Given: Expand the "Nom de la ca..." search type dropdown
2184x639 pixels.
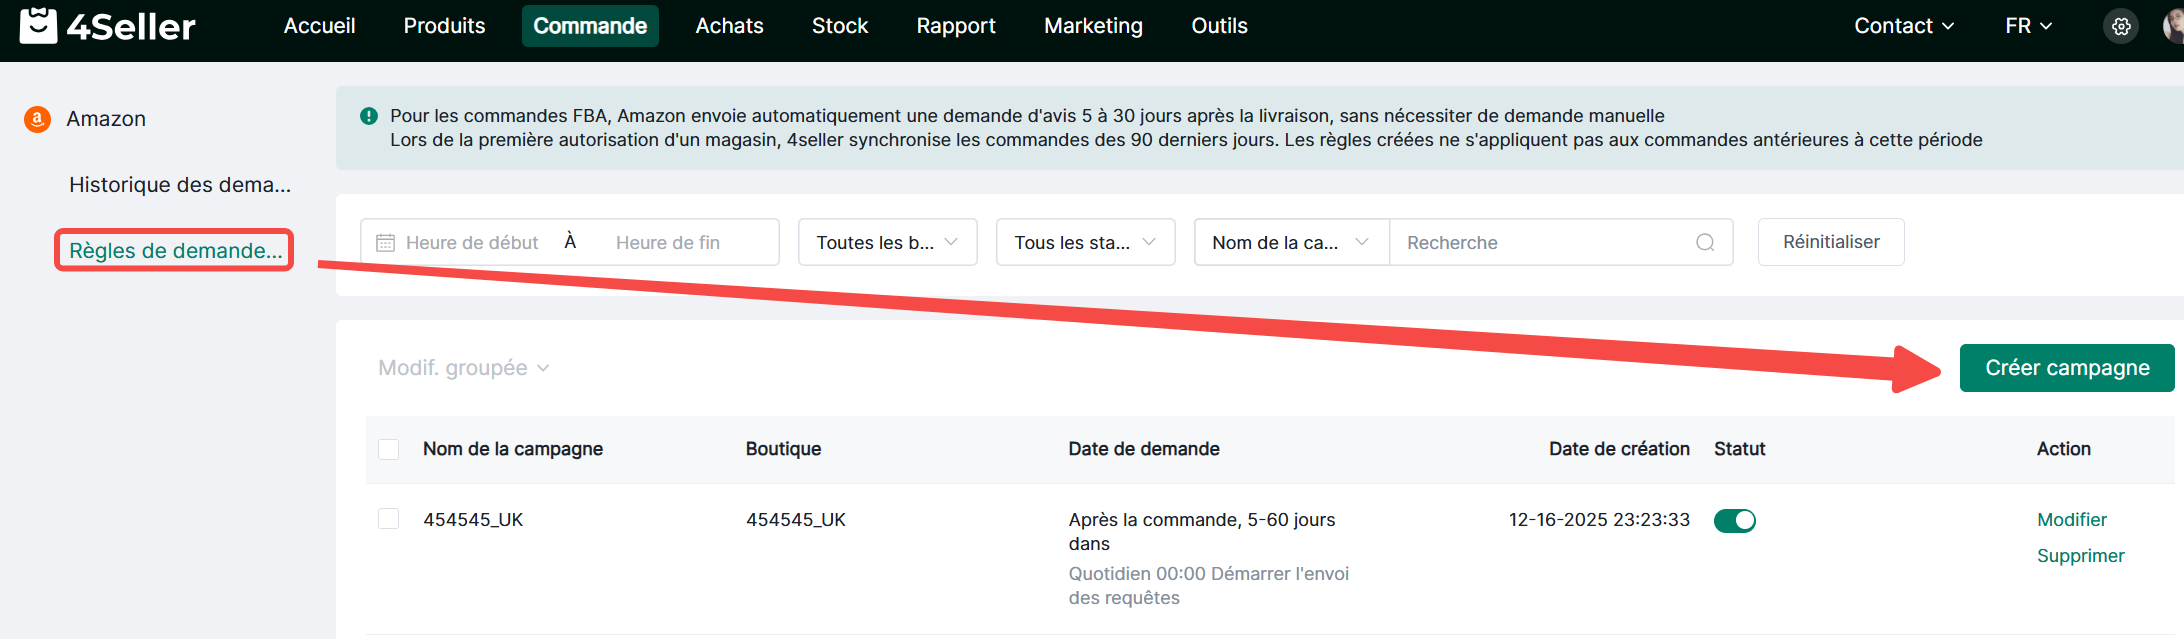Looking at the screenshot, I should [x=1290, y=243].
